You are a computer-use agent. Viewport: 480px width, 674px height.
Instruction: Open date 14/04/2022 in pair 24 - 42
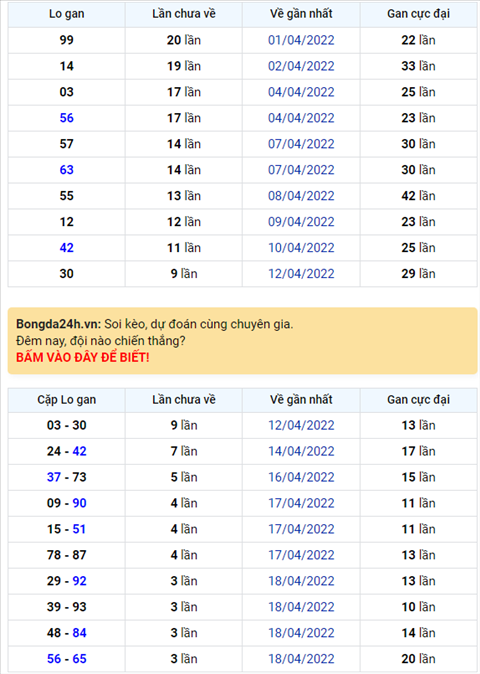(301, 451)
